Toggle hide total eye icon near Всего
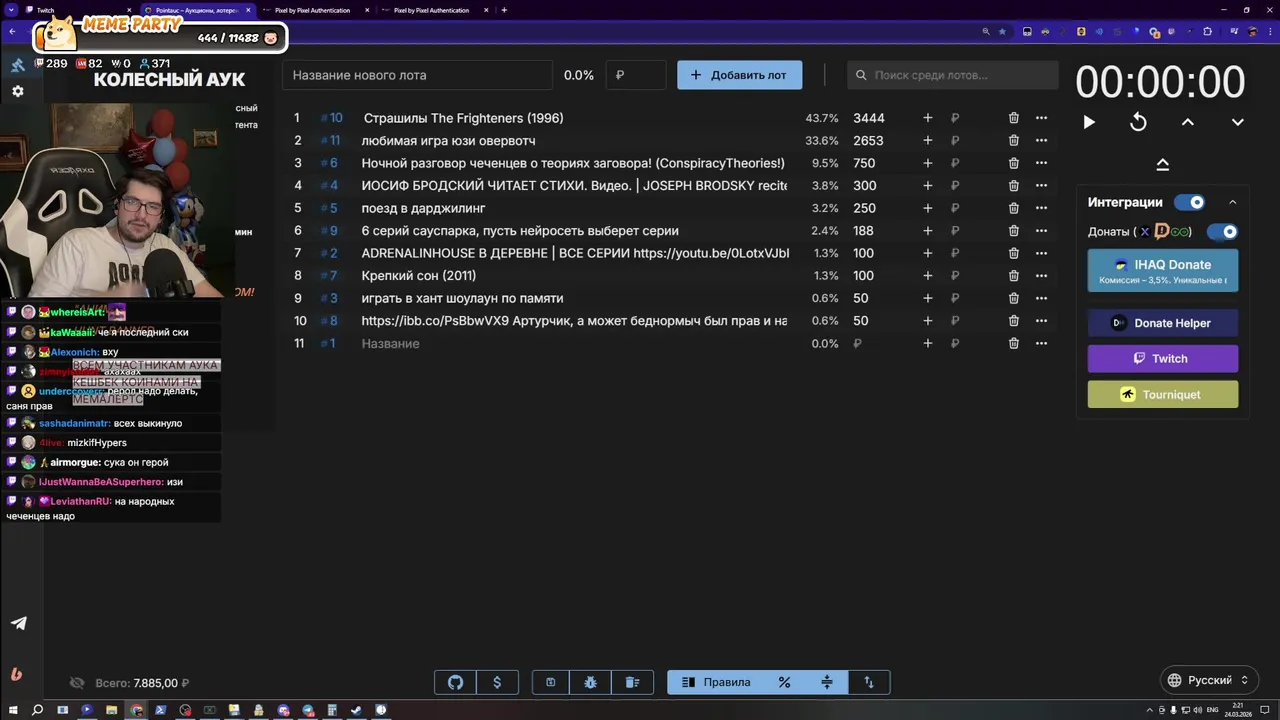Image resolution: width=1280 pixels, height=720 pixels. point(77,683)
